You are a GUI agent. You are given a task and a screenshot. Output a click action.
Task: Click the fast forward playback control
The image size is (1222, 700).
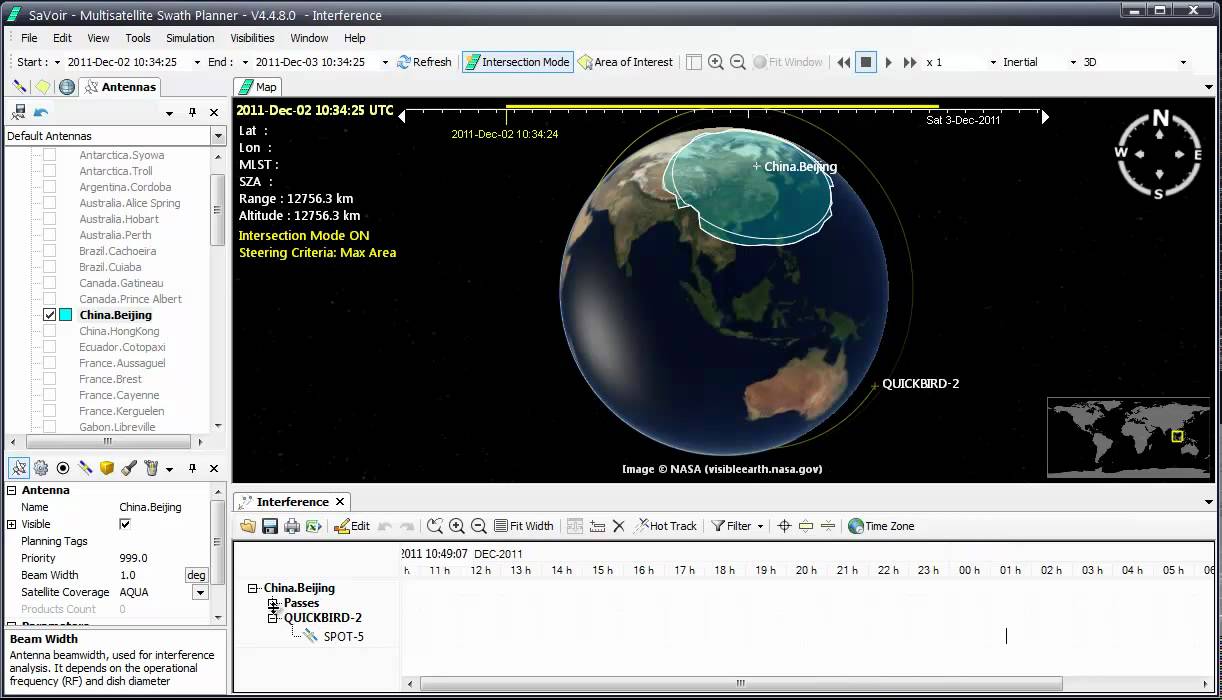coord(910,62)
